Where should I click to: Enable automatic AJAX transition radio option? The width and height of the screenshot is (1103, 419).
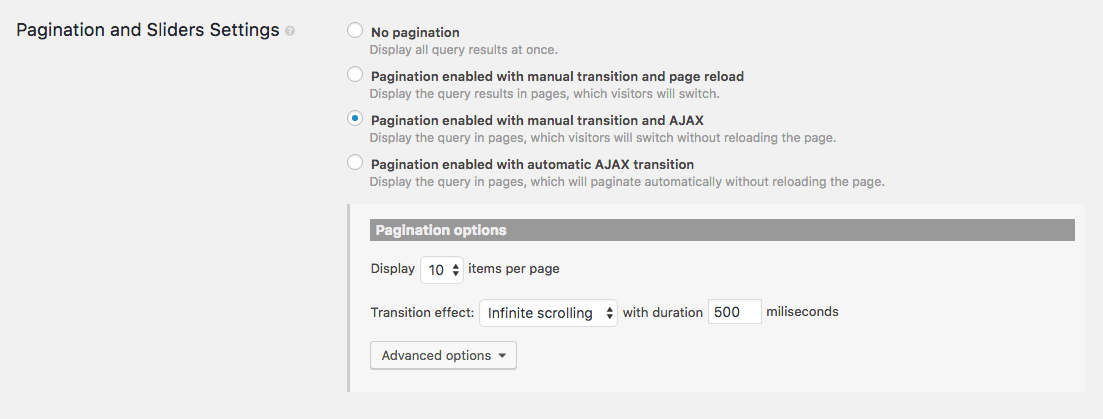point(355,163)
